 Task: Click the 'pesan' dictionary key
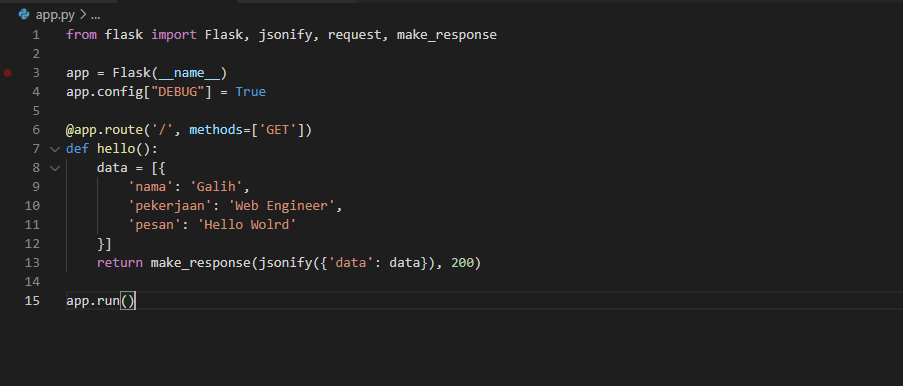coord(154,225)
